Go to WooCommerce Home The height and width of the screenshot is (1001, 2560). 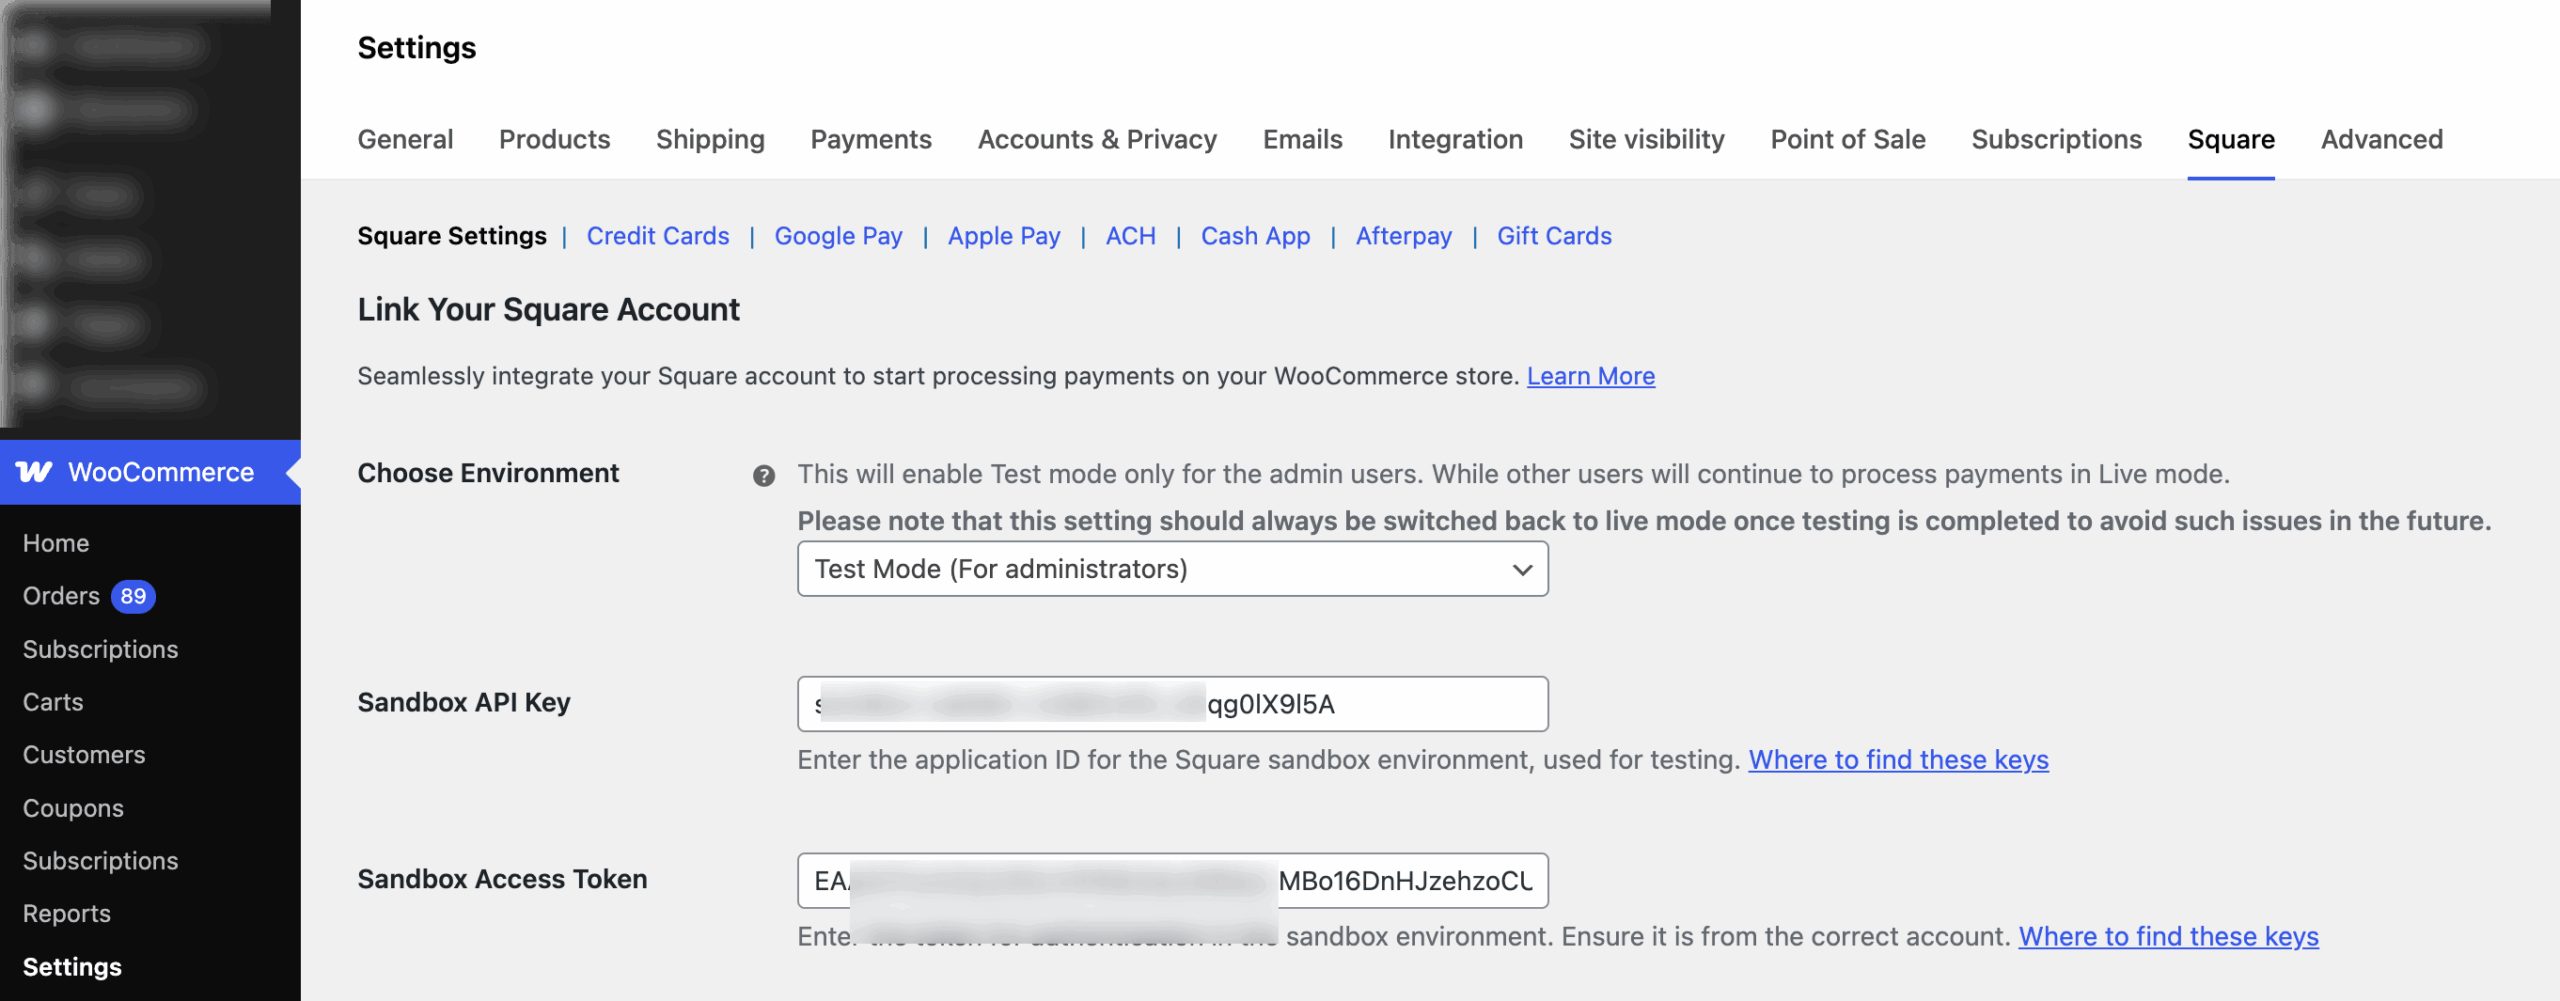[x=56, y=543]
